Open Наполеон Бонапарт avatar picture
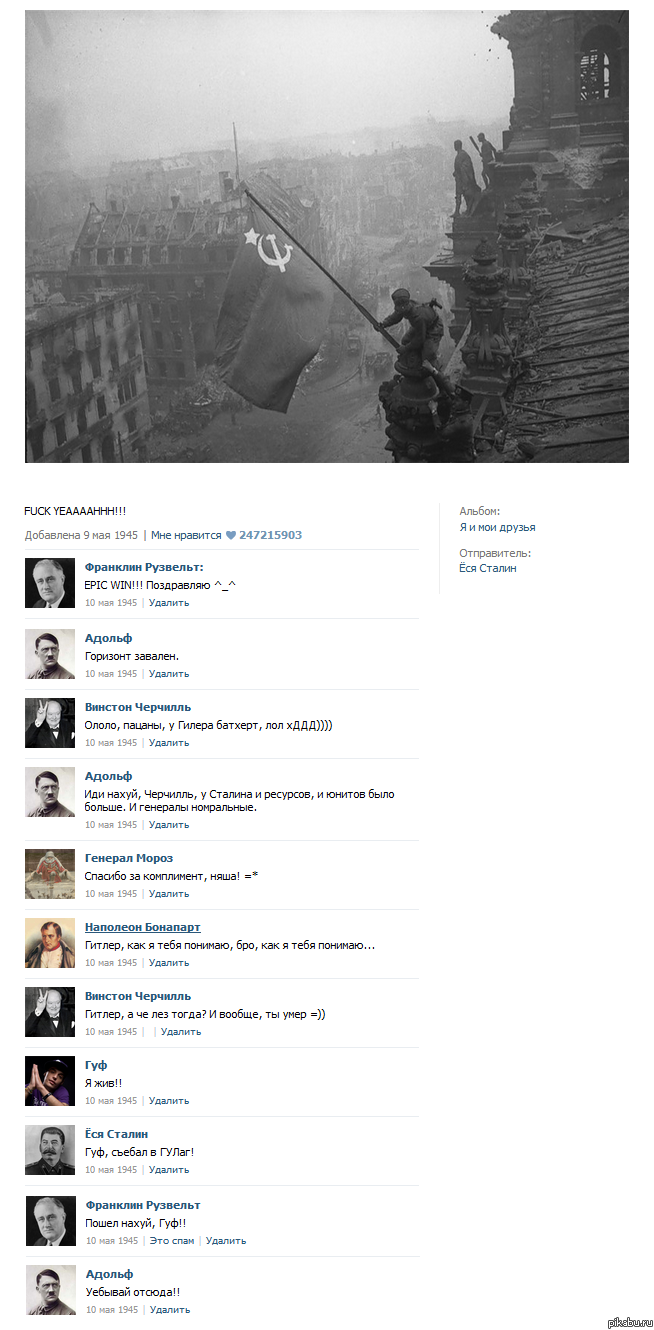The image size is (654, 1330). (x=50, y=942)
